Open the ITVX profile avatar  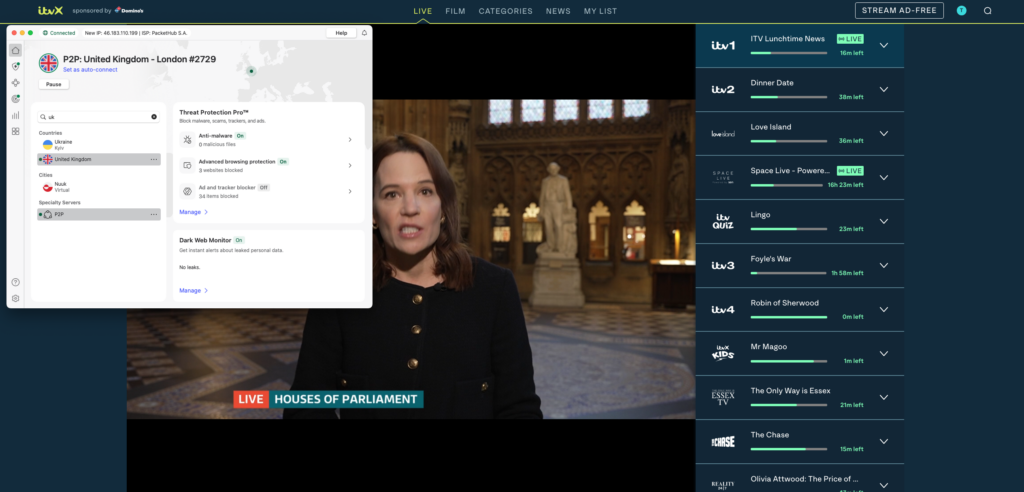click(961, 10)
